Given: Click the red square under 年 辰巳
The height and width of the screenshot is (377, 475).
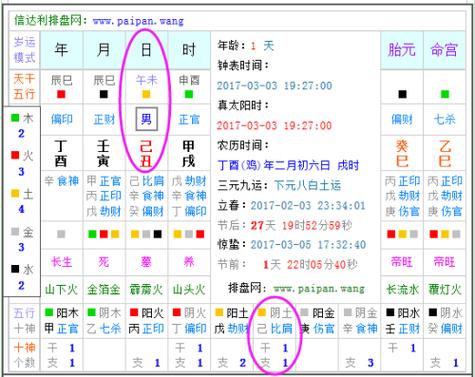Looking at the screenshot, I should click(x=61, y=94).
